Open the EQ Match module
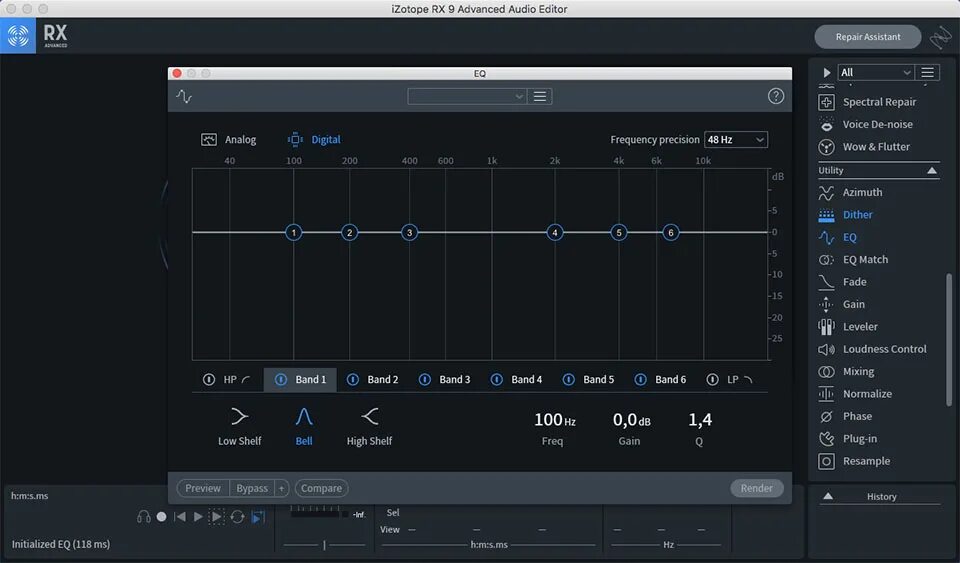Image resolution: width=960 pixels, height=563 pixels. (x=853, y=259)
